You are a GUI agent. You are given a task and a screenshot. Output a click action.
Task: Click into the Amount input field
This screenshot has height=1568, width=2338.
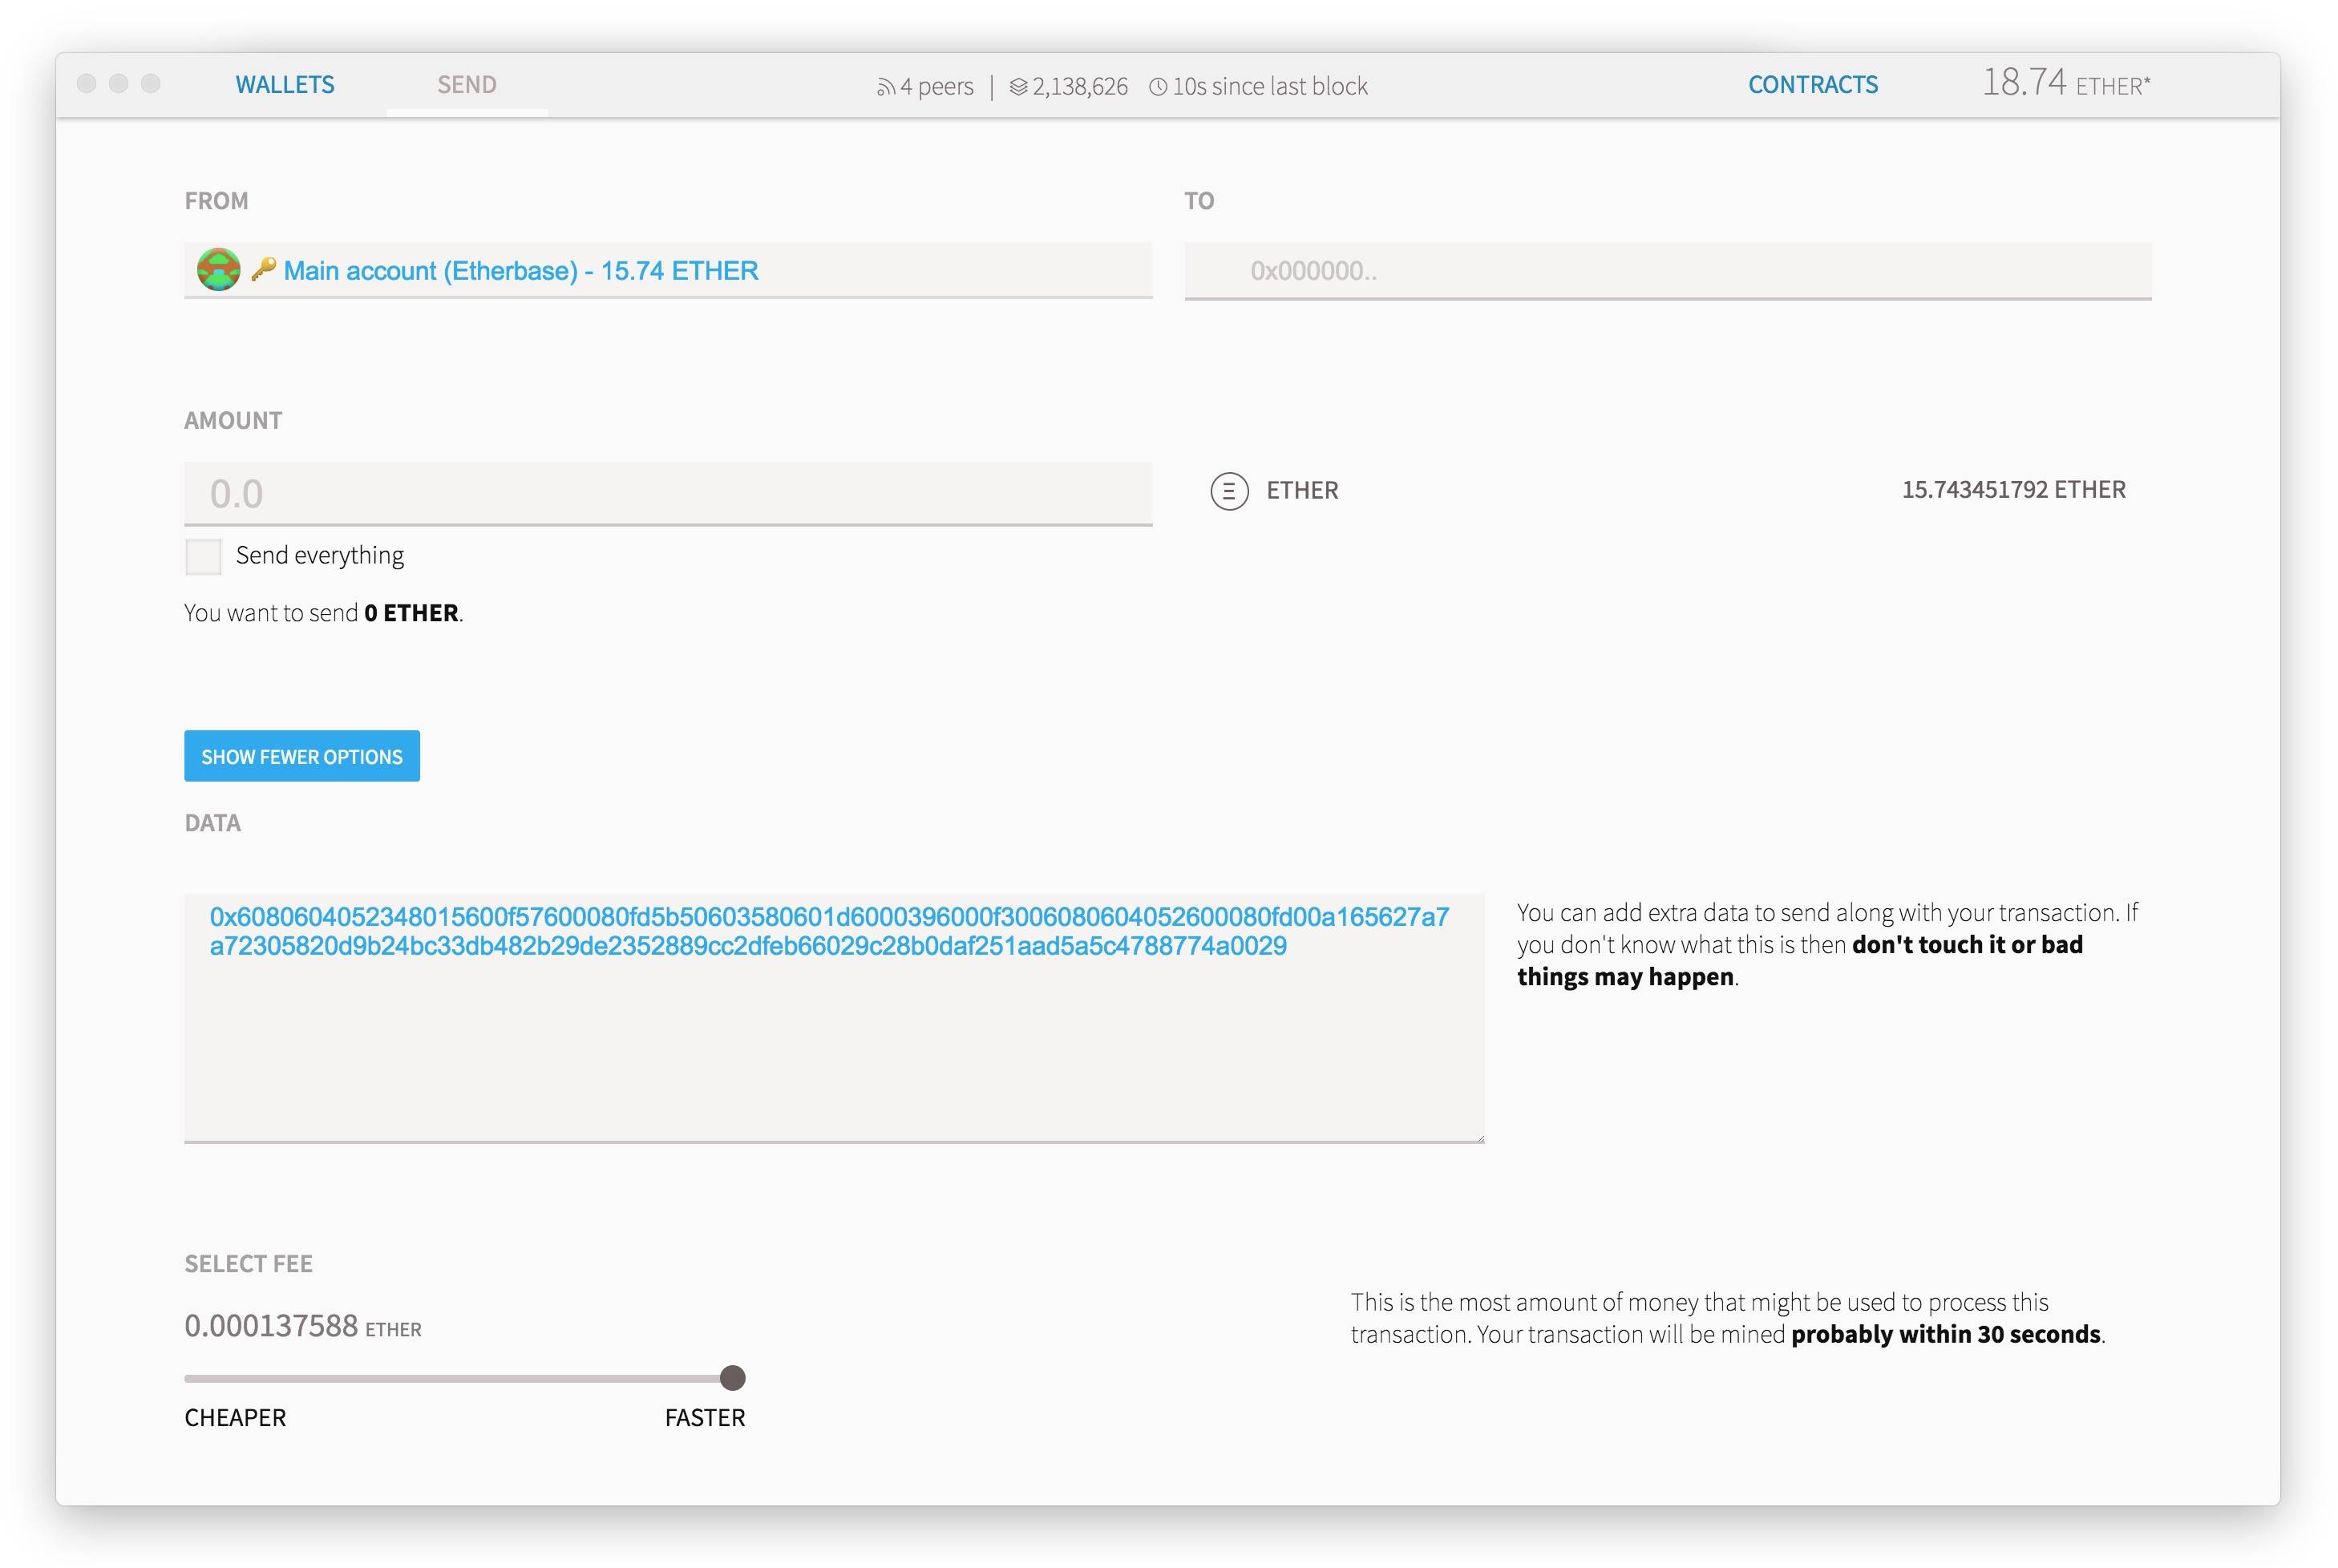tap(667, 493)
